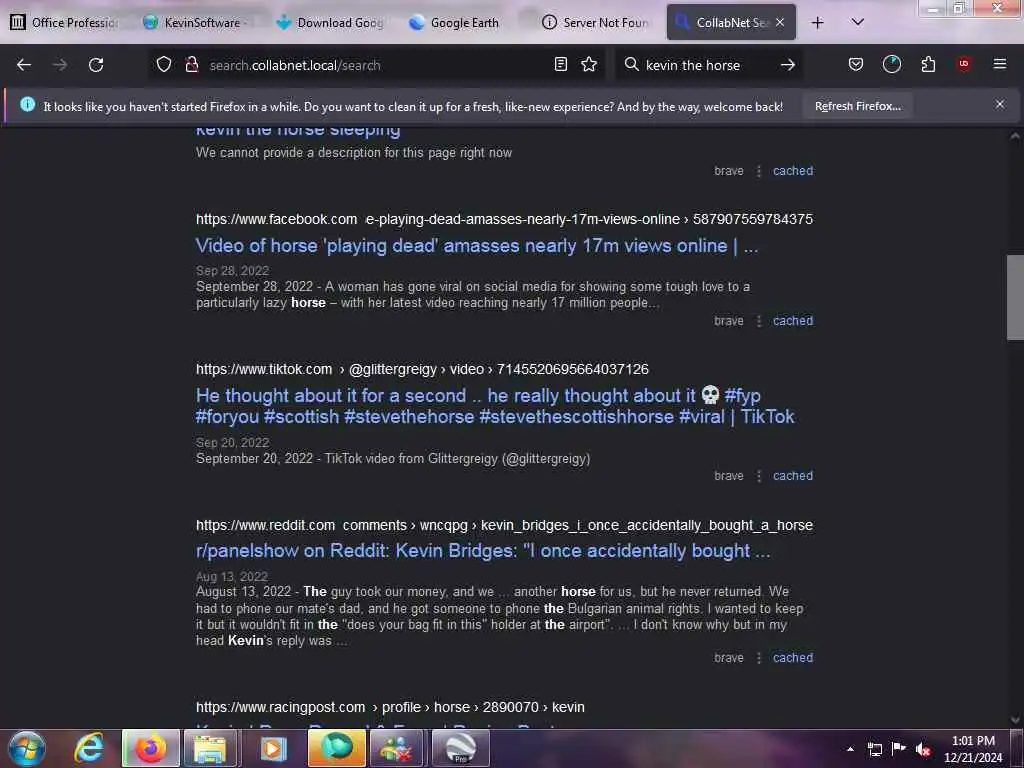Click the muted volume tray icon
Image resolution: width=1024 pixels, height=768 pixels.
click(922, 749)
